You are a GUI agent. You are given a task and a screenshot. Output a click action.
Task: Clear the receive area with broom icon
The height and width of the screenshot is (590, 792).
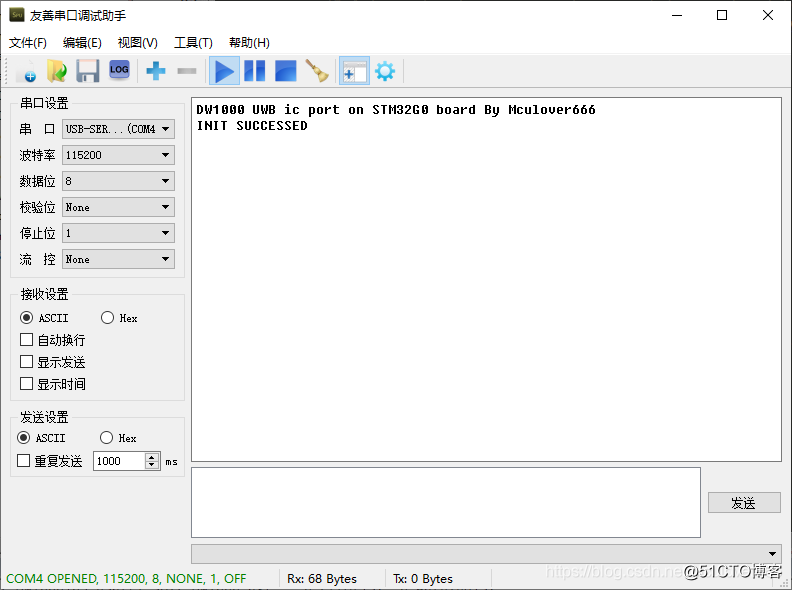click(x=317, y=71)
